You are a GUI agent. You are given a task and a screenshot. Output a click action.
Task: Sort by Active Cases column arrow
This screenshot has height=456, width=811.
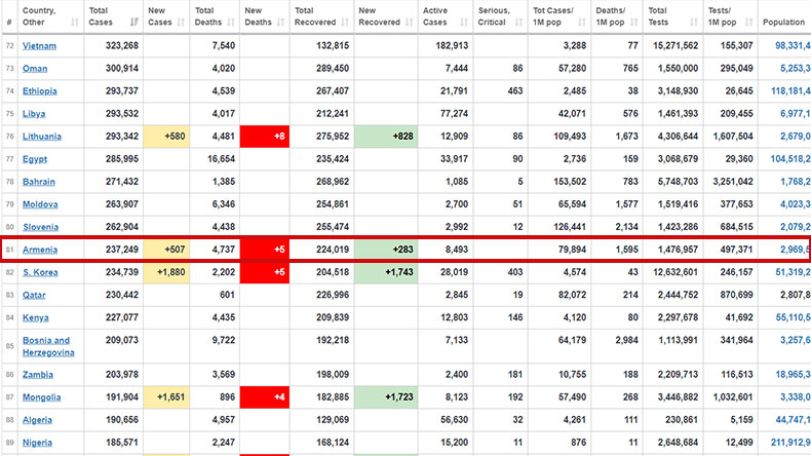463,22
